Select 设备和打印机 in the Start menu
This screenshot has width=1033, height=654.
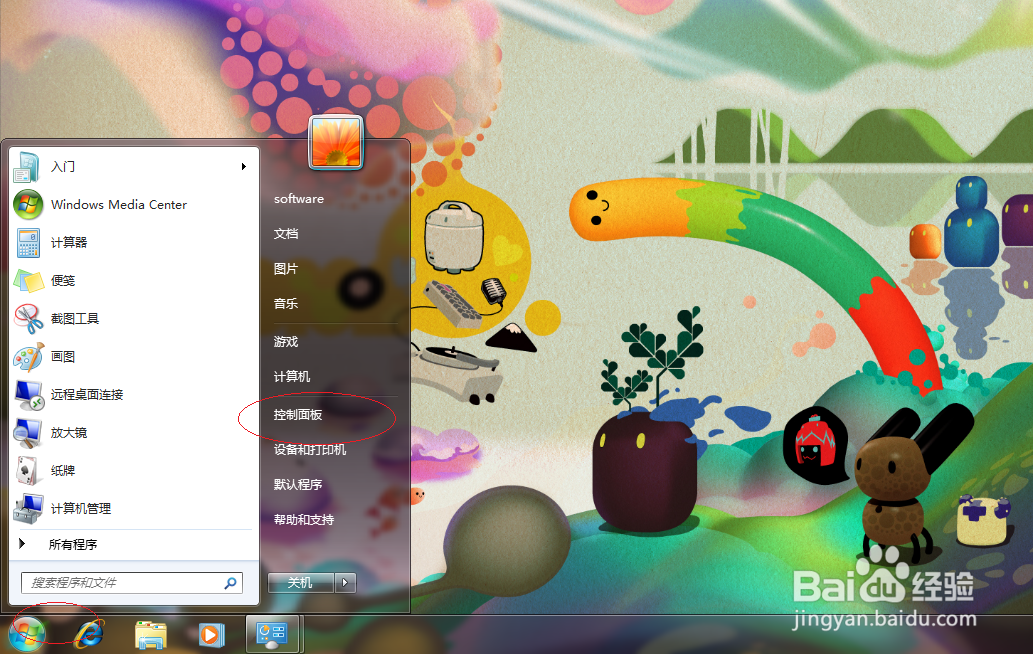click(x=311, y=448)
